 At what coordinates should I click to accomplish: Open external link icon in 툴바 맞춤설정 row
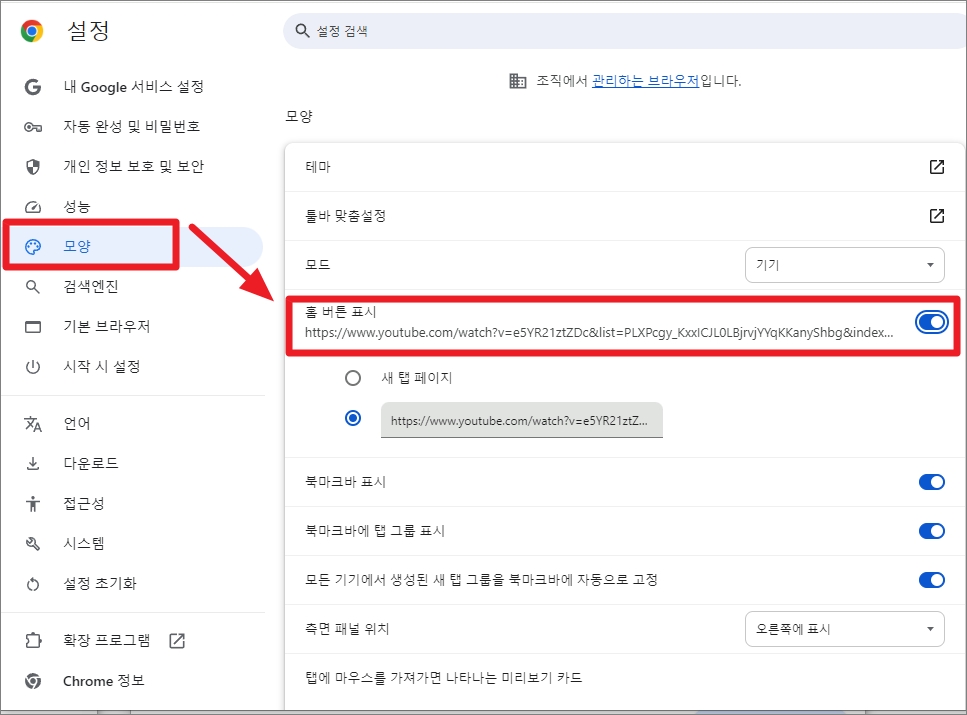pos(936,216)
